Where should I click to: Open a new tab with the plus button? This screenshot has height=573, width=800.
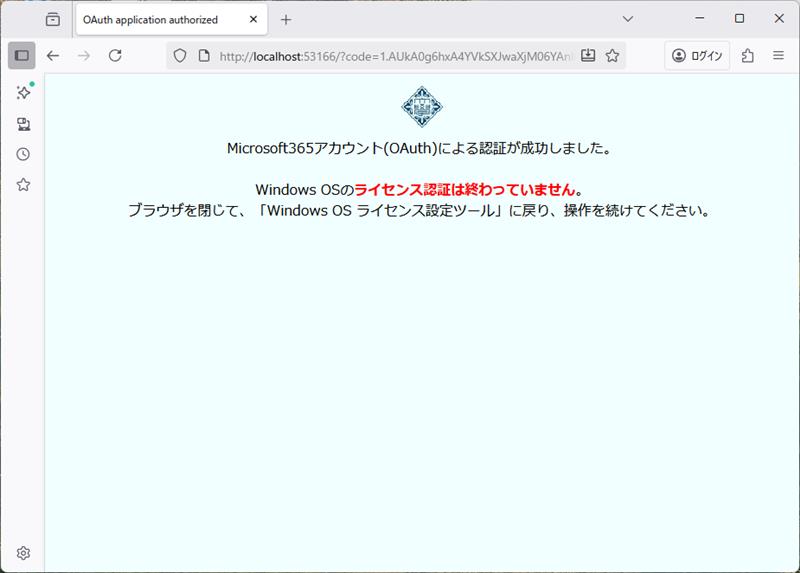286,20
